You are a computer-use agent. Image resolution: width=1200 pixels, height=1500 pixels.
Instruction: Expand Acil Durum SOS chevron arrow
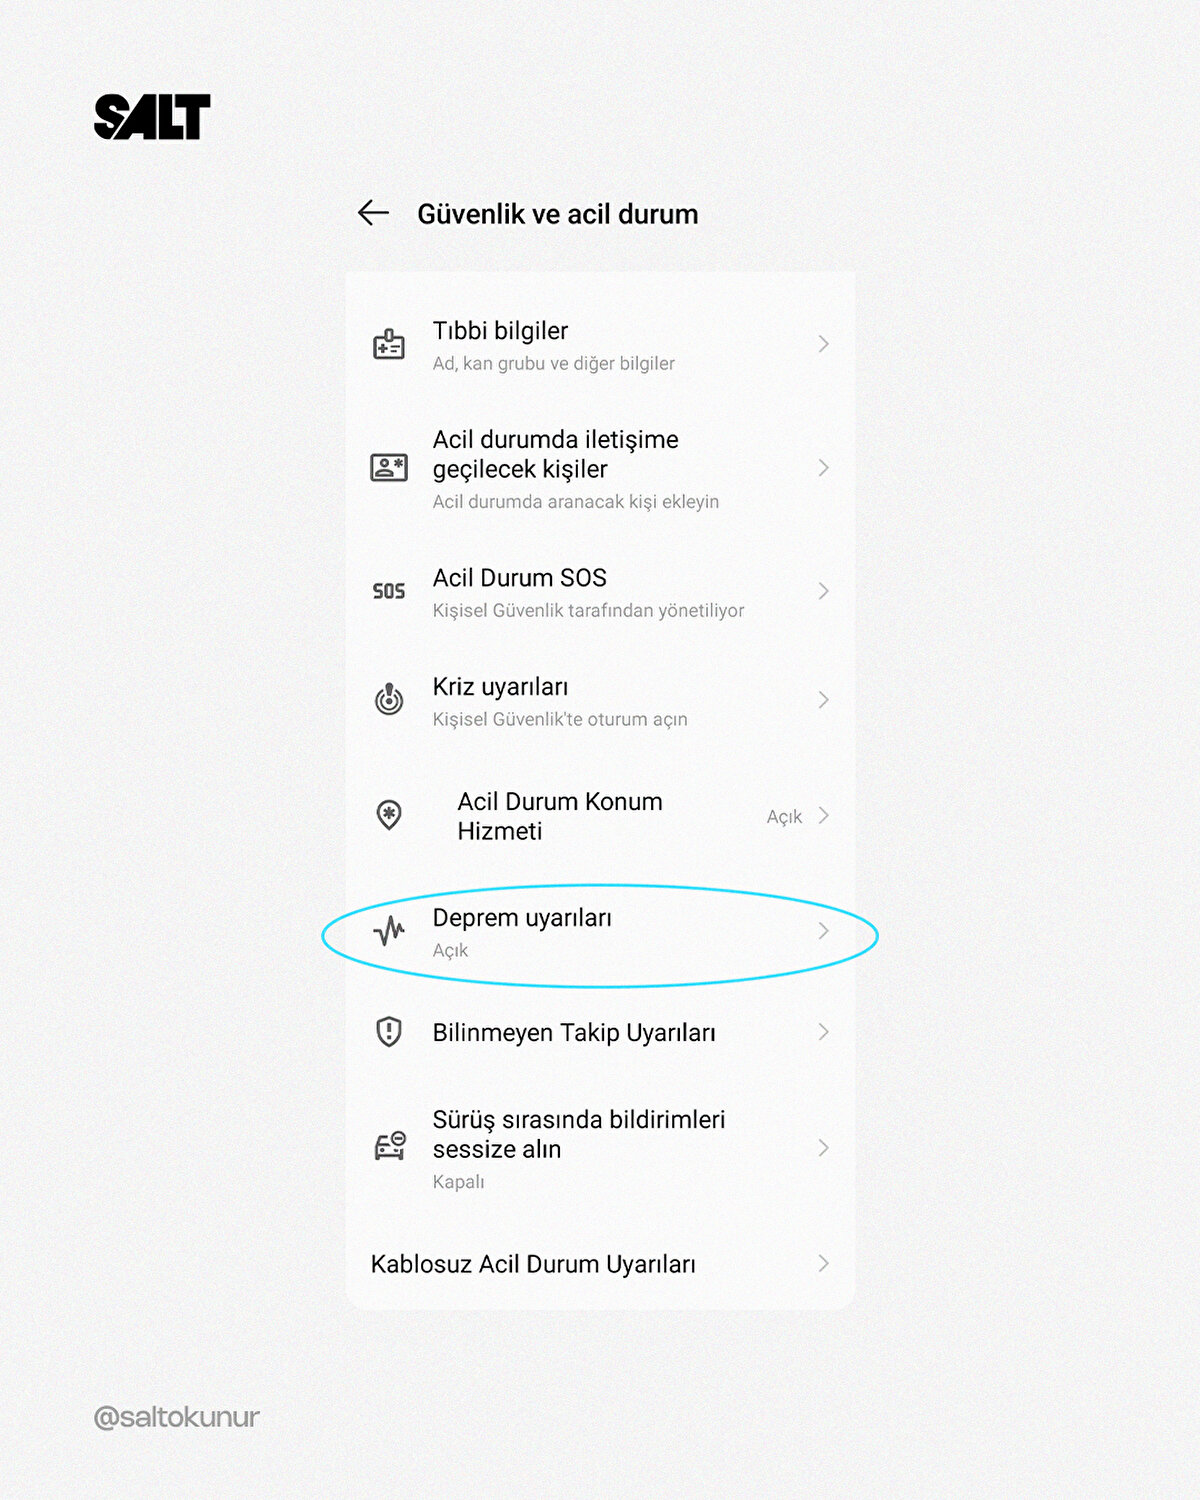[823, 591]
